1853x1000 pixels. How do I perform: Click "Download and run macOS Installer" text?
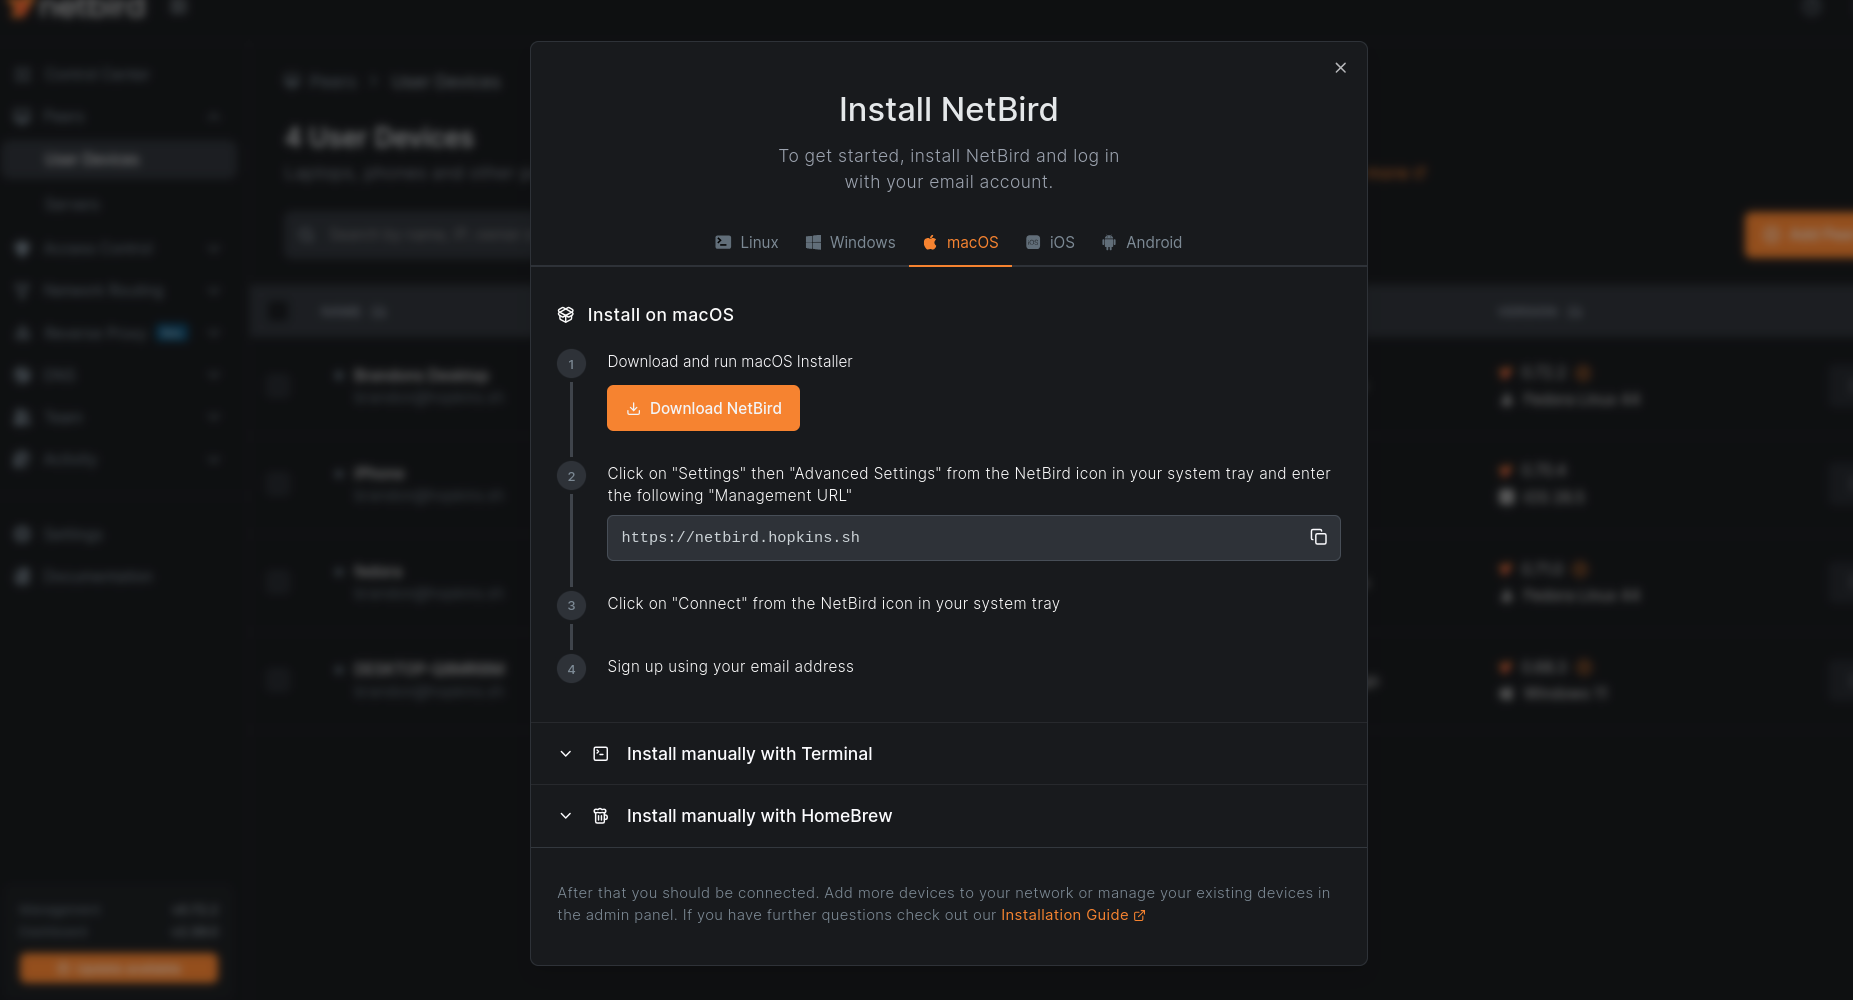[730, 361]
